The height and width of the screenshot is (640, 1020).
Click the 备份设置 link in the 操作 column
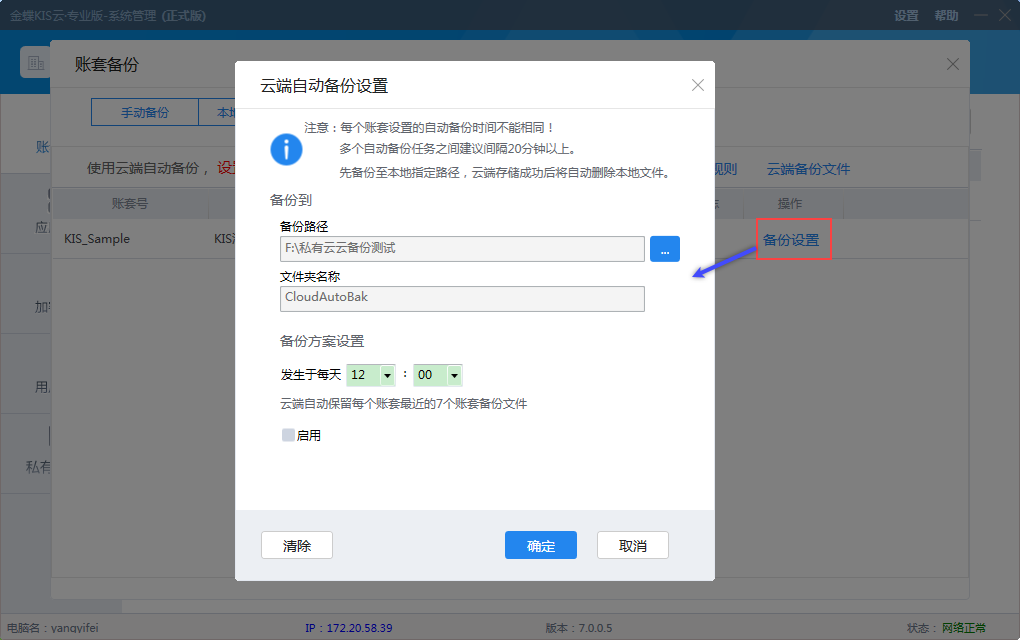tap(793, 238)
